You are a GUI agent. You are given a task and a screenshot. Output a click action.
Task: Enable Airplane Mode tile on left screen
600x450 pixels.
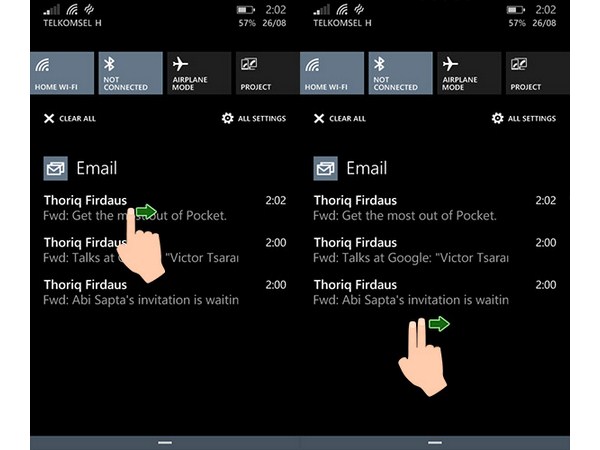pos(198,73)
